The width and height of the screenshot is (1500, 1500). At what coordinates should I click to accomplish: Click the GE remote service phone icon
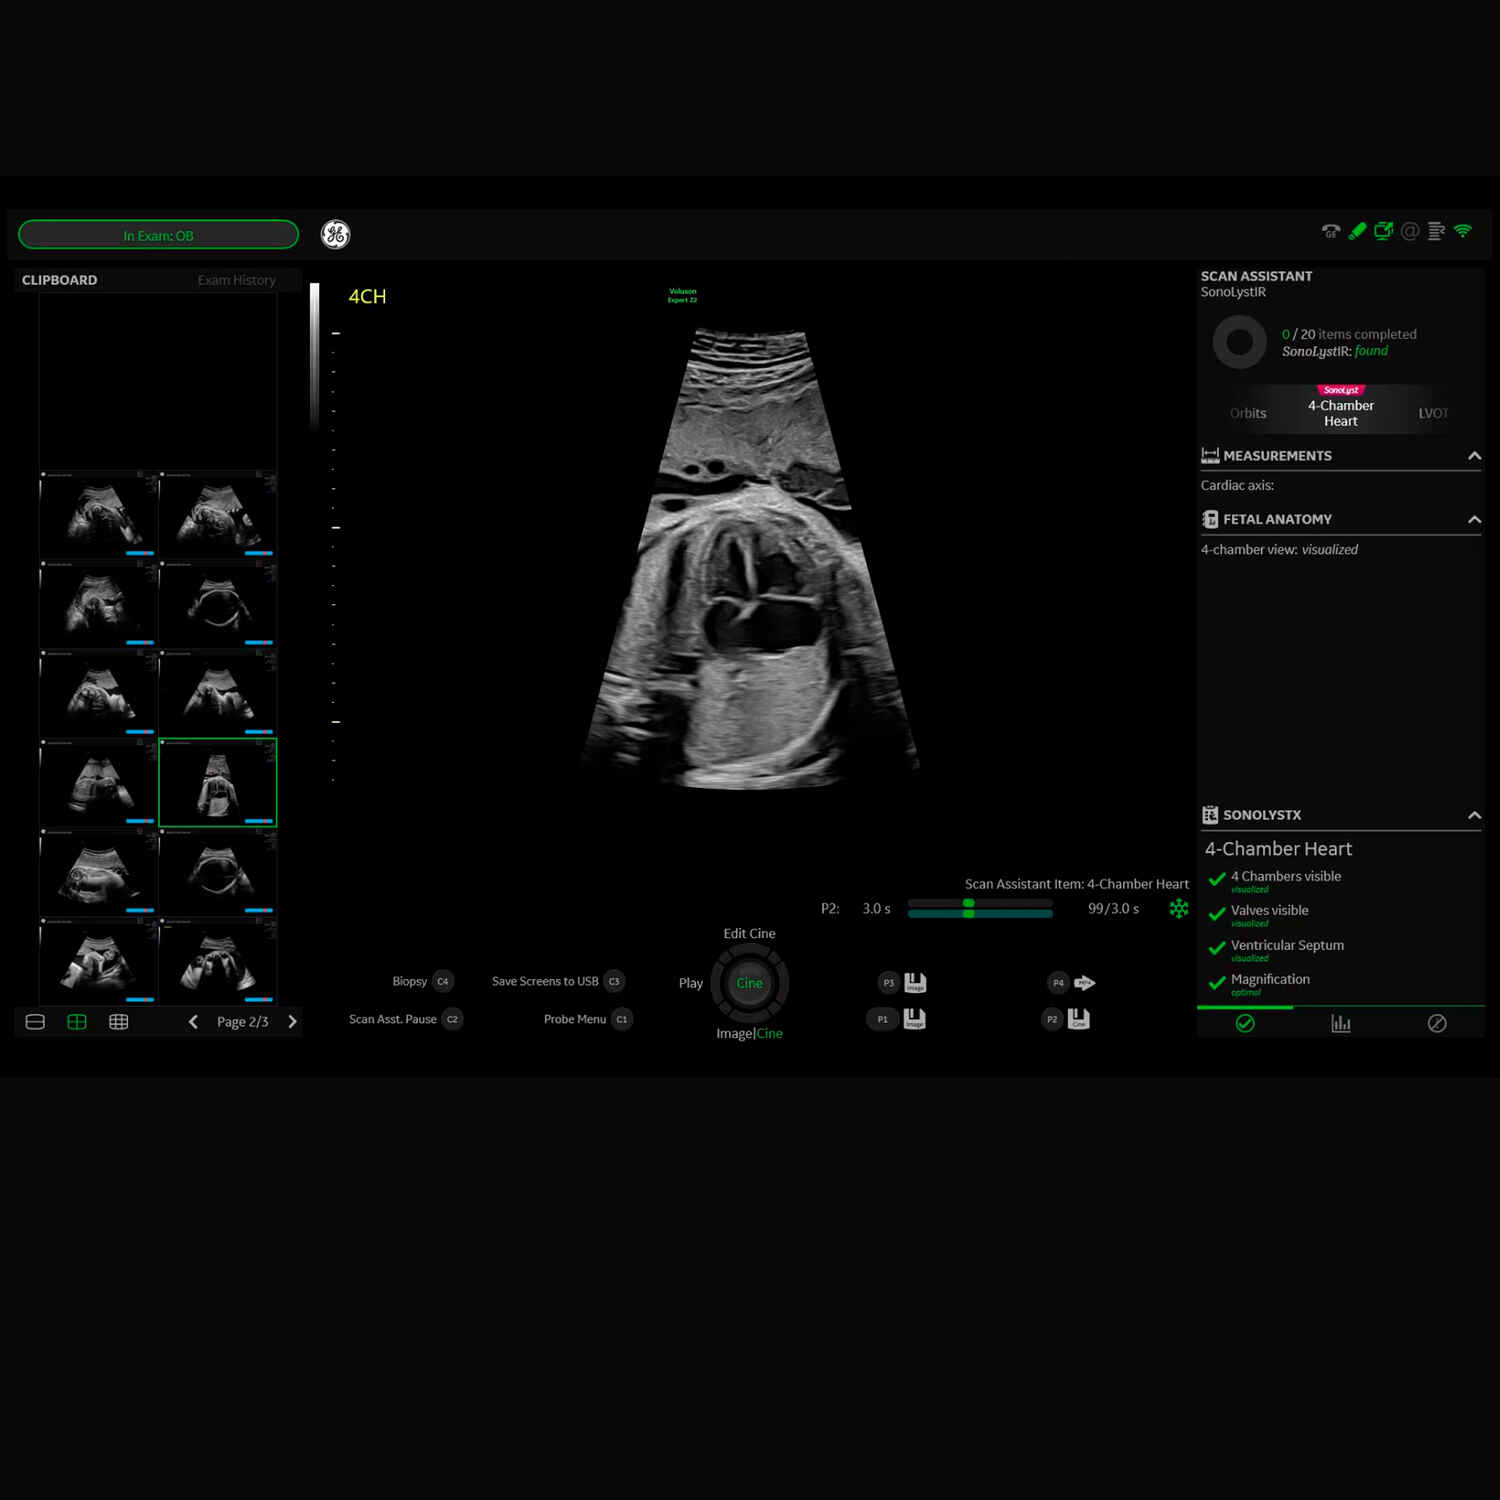(x=1330, y=232)
